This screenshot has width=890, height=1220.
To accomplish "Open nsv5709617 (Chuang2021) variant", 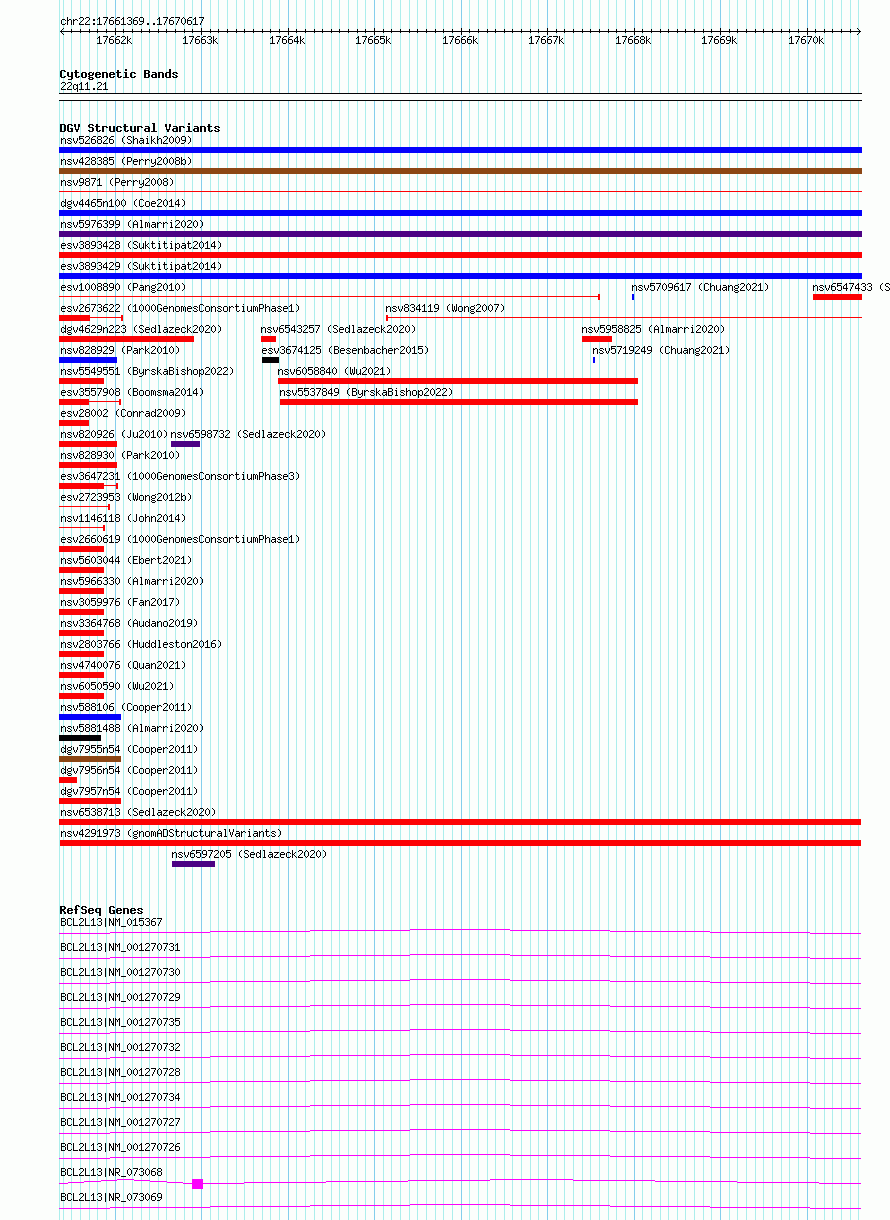I will coord(700,287).
